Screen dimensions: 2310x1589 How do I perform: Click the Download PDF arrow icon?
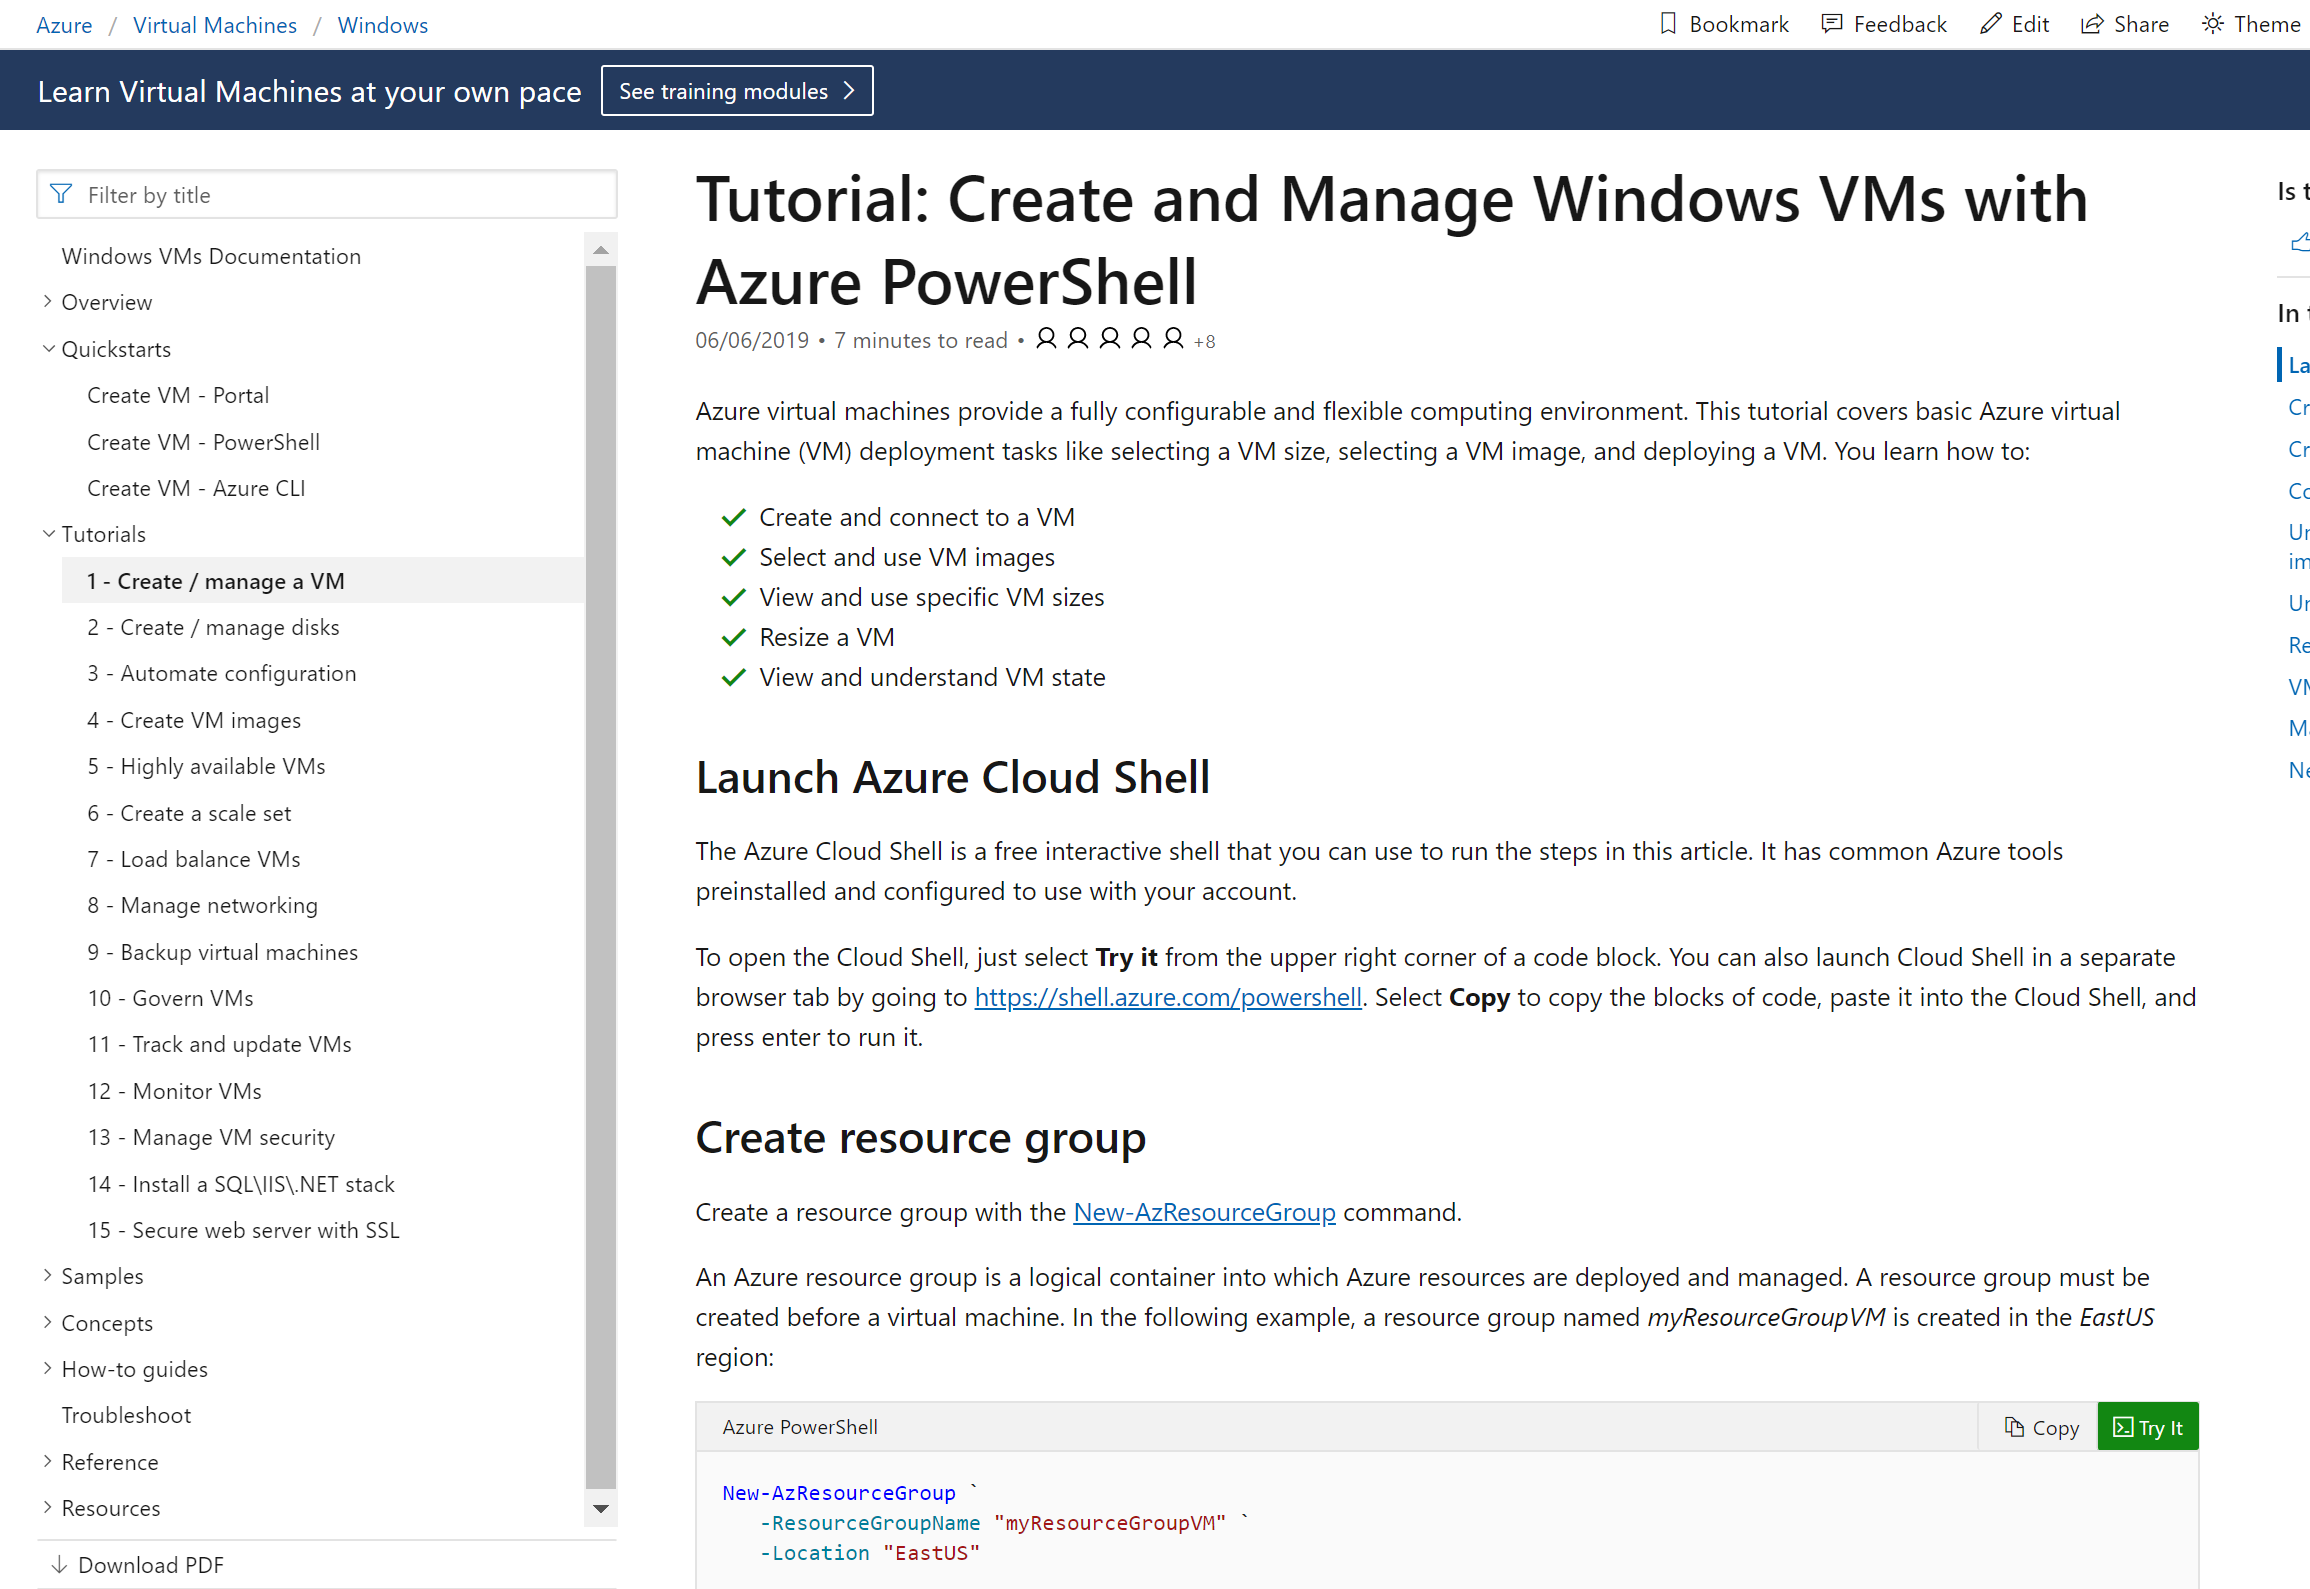59,1564
